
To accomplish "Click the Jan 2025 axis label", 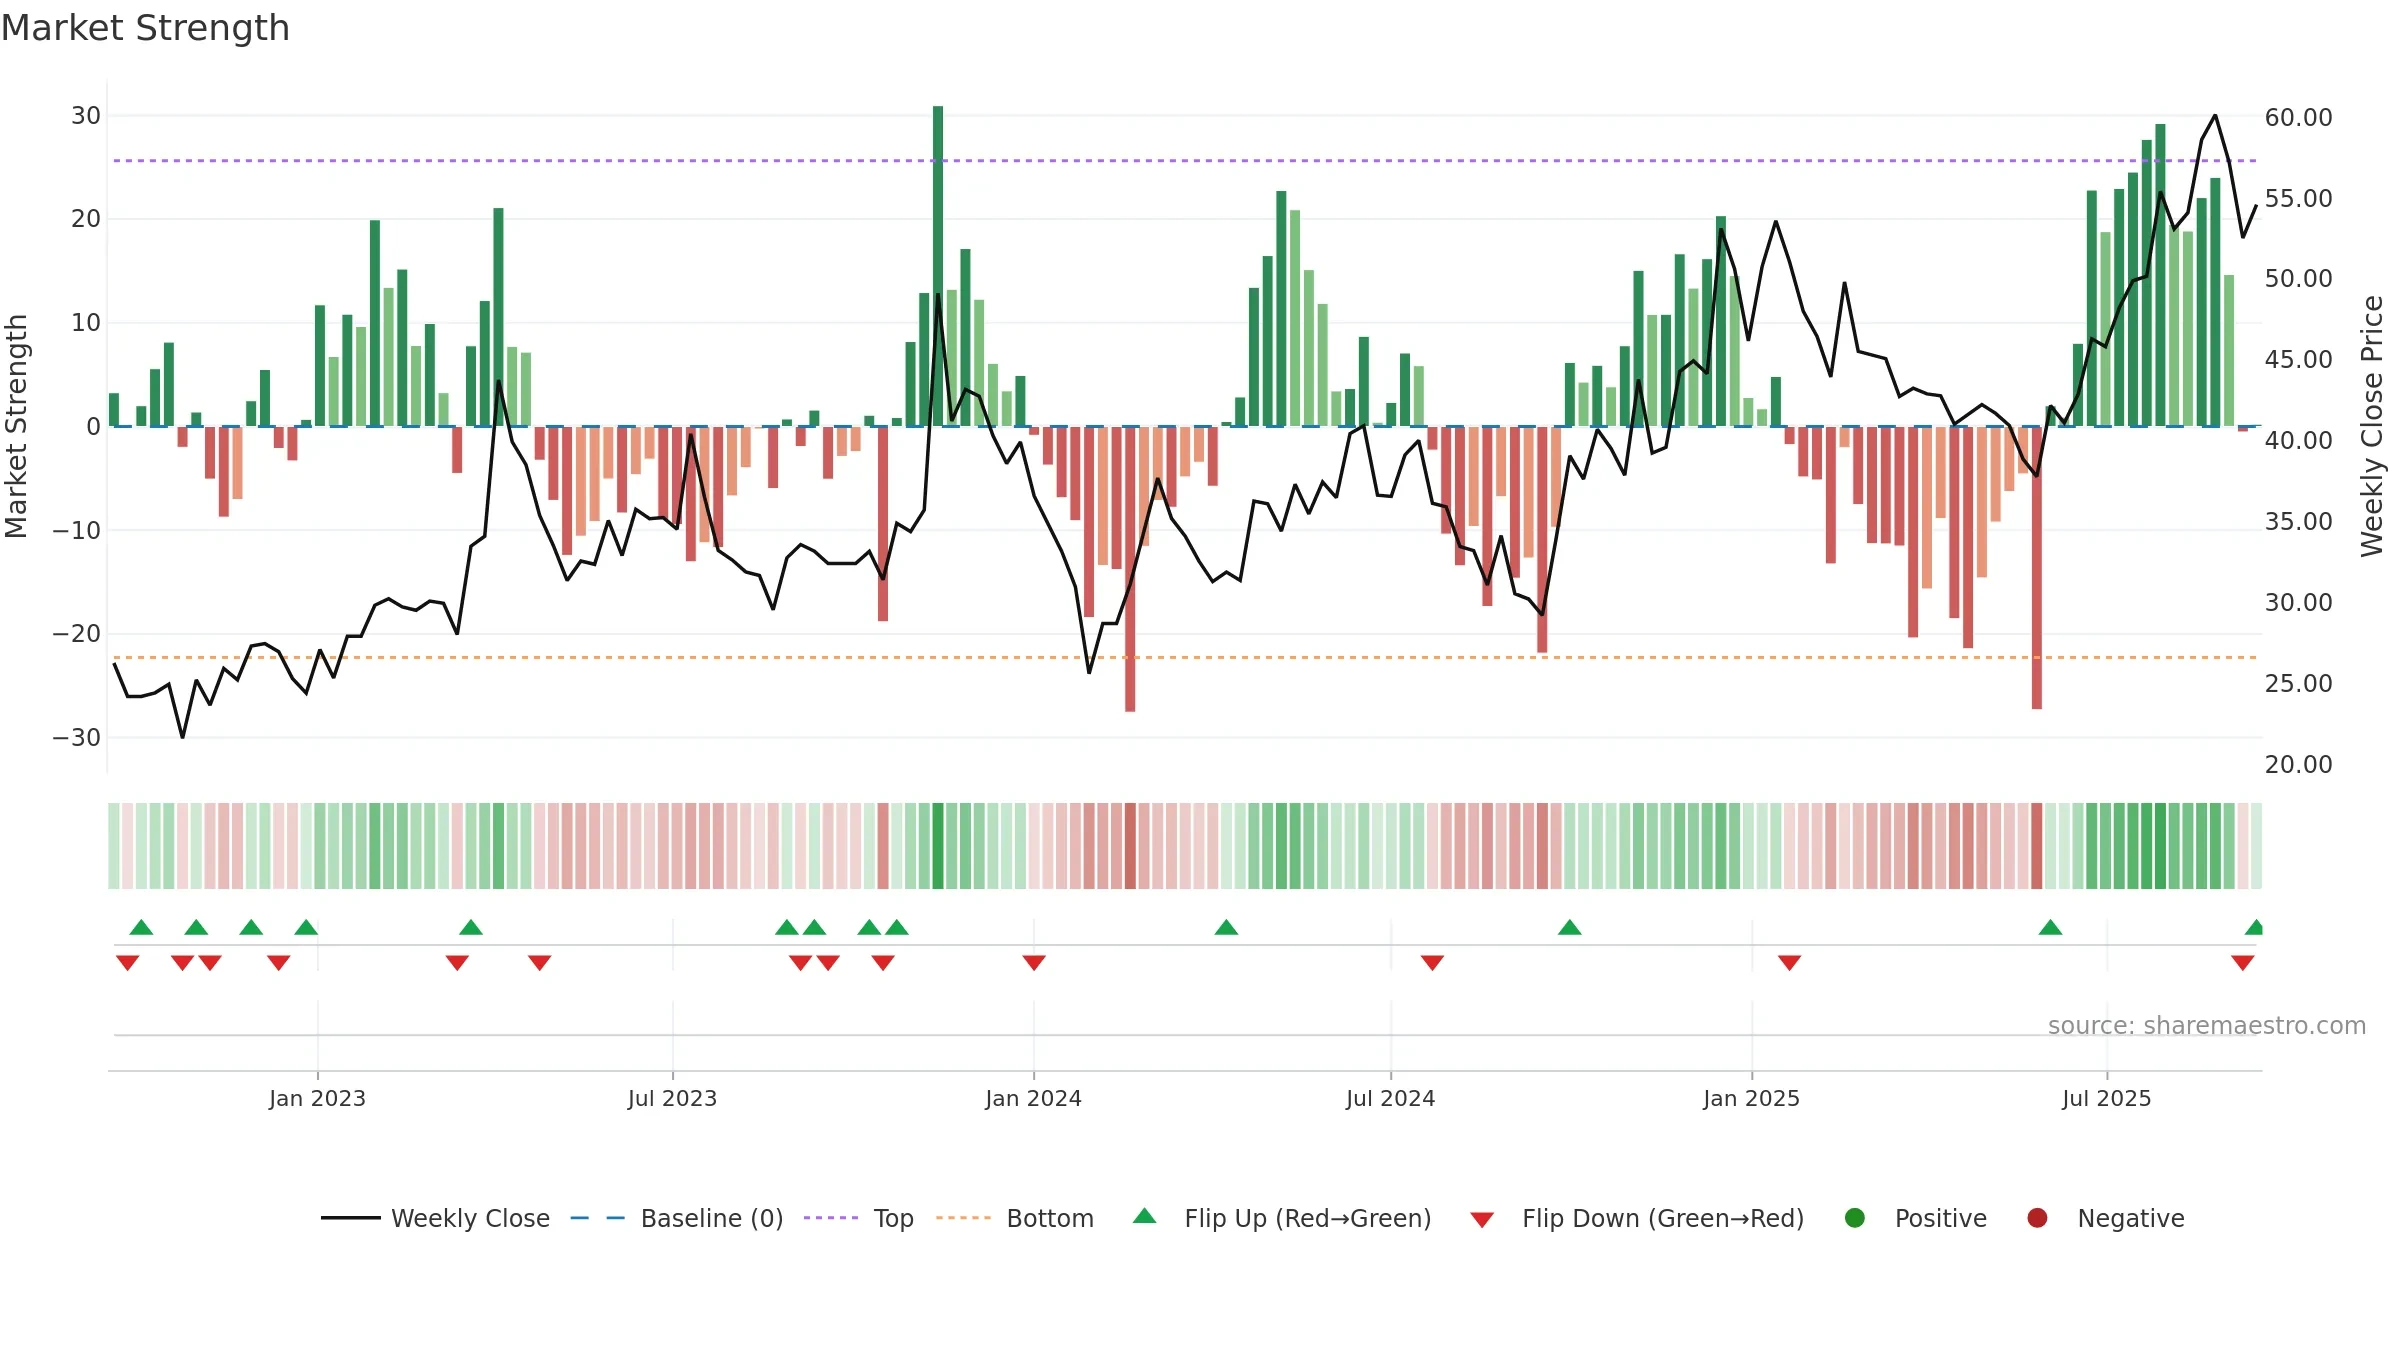I will coord(1752,1099).
